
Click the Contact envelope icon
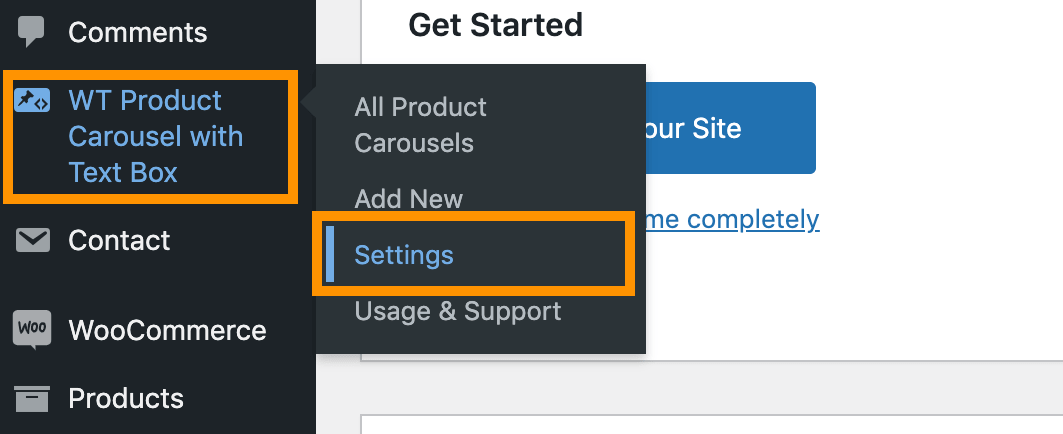coord(32,240)
